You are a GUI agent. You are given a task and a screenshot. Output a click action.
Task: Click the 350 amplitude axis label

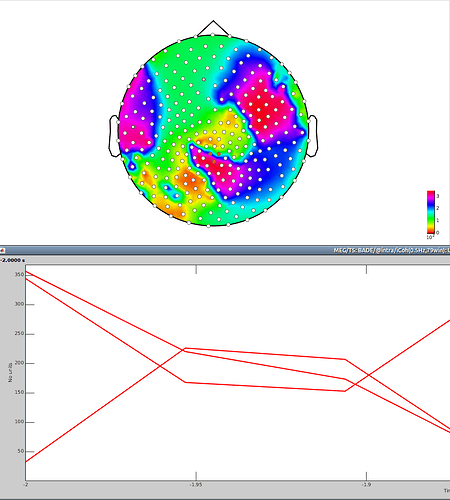(x=19, y=275)
